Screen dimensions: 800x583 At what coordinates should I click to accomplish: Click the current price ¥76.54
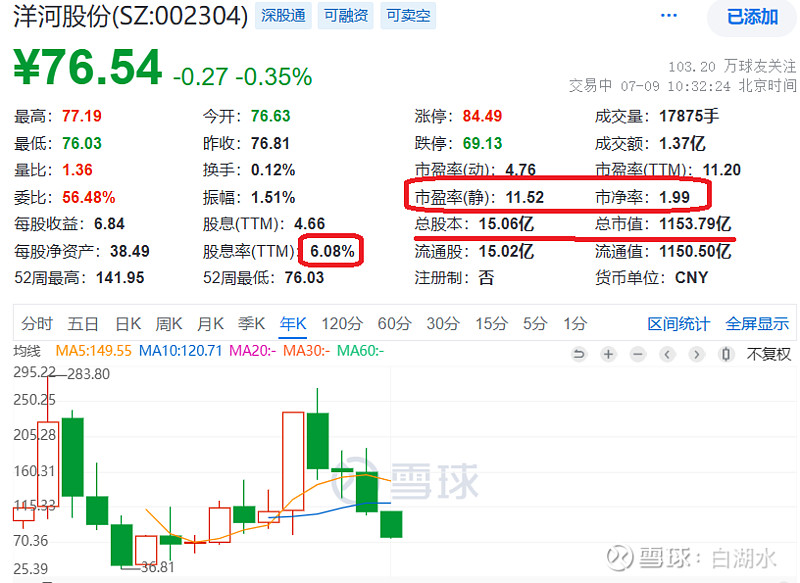[88, 68]
